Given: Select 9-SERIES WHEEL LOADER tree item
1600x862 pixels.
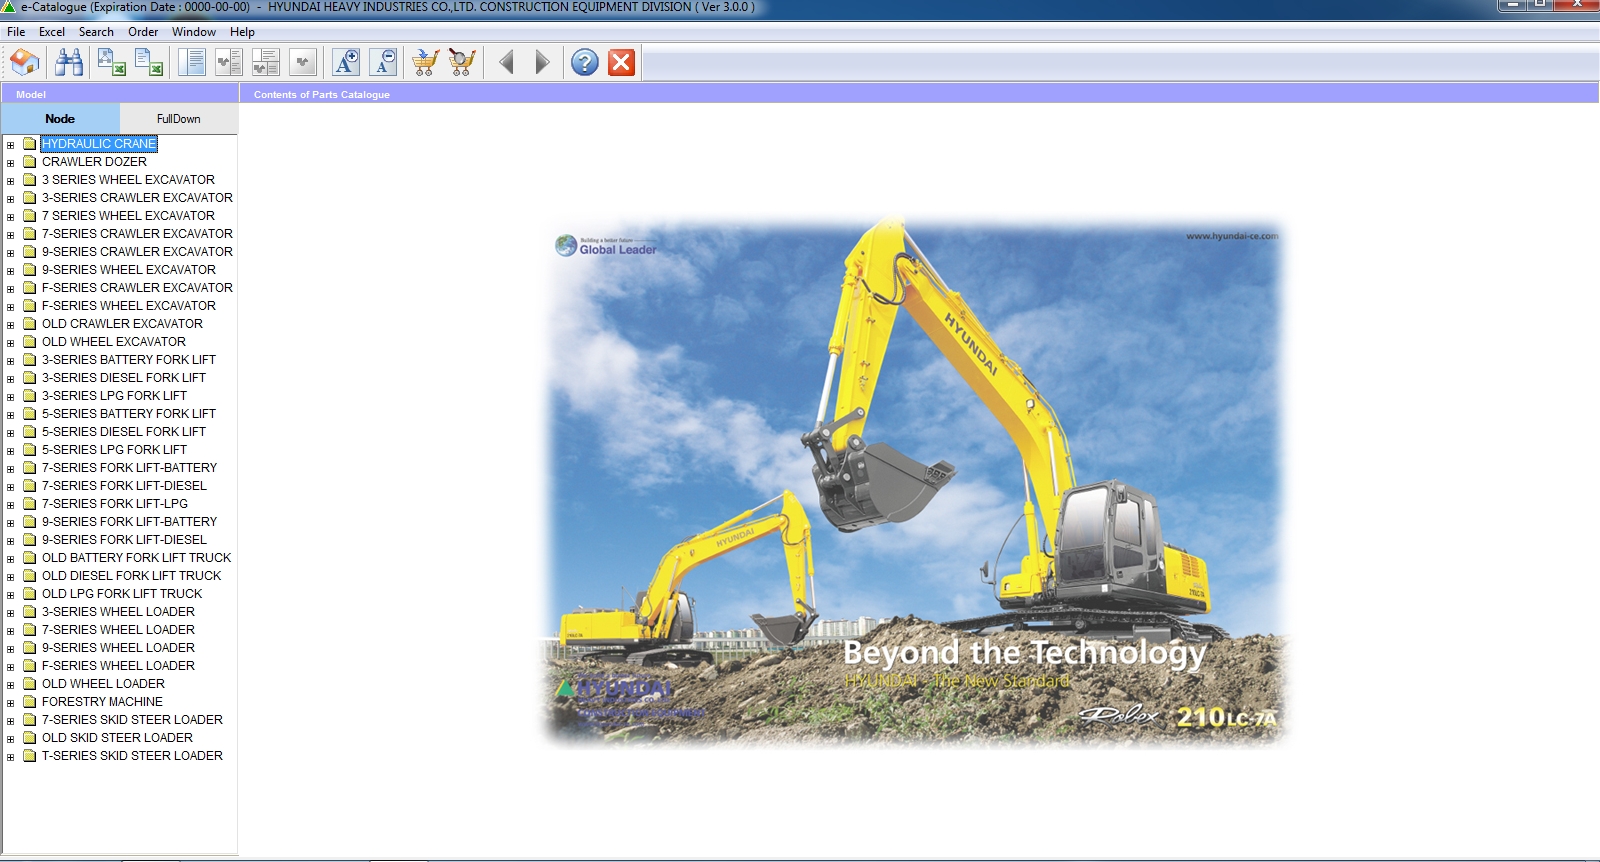Looking at the screenshot, I should click(x=118, y=647).
